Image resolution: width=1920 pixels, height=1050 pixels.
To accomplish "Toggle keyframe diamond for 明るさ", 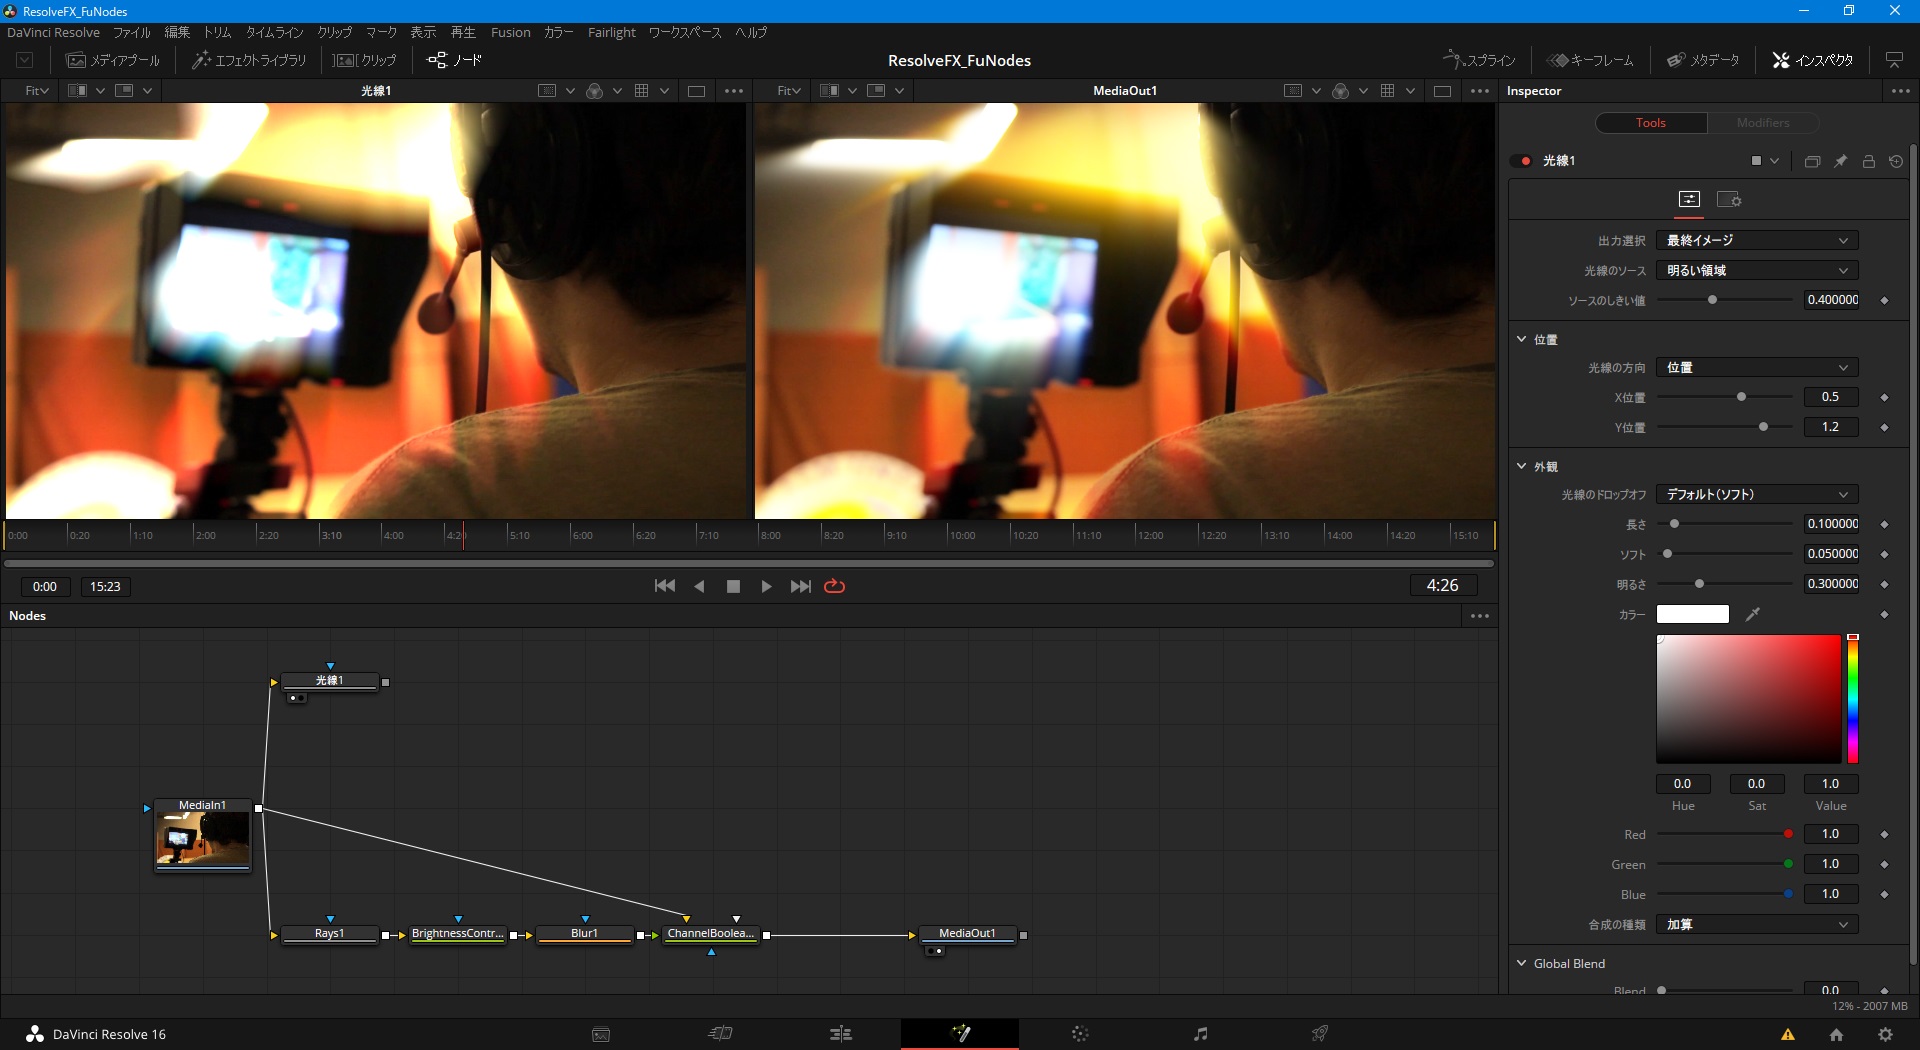I will (1884, 584).
